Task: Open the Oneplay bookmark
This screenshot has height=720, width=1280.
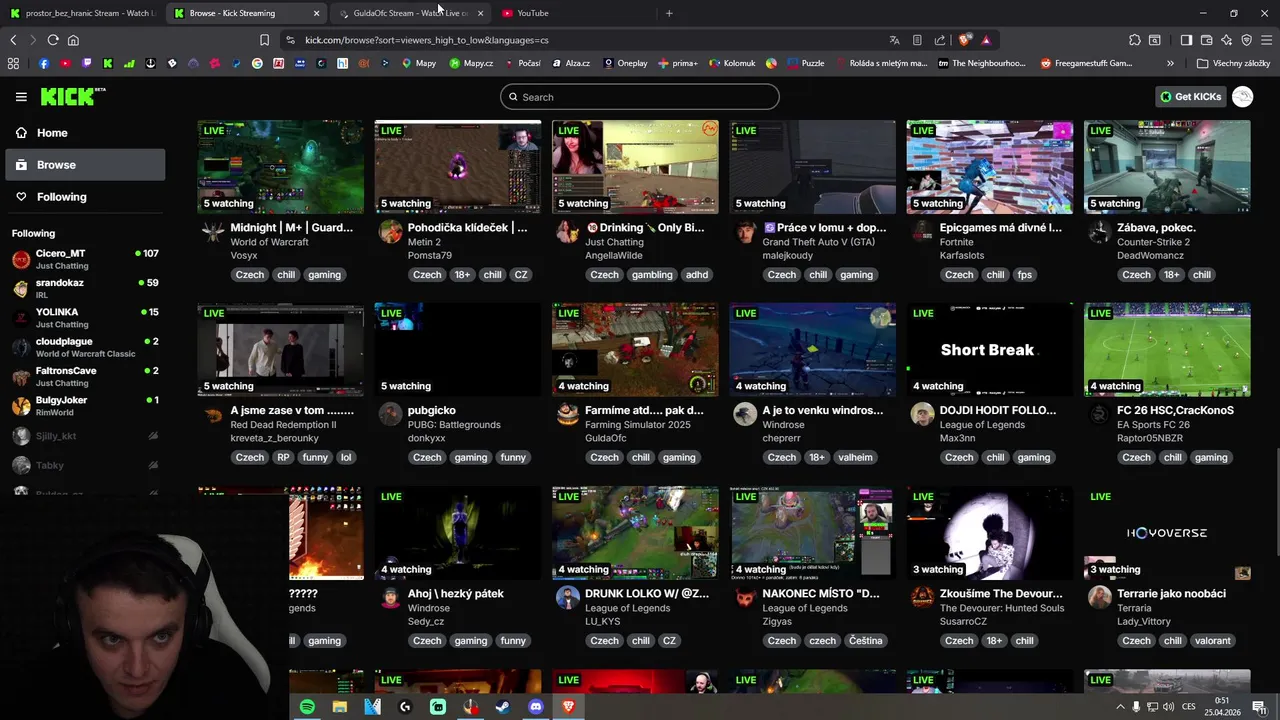Action: click(625, 63)
